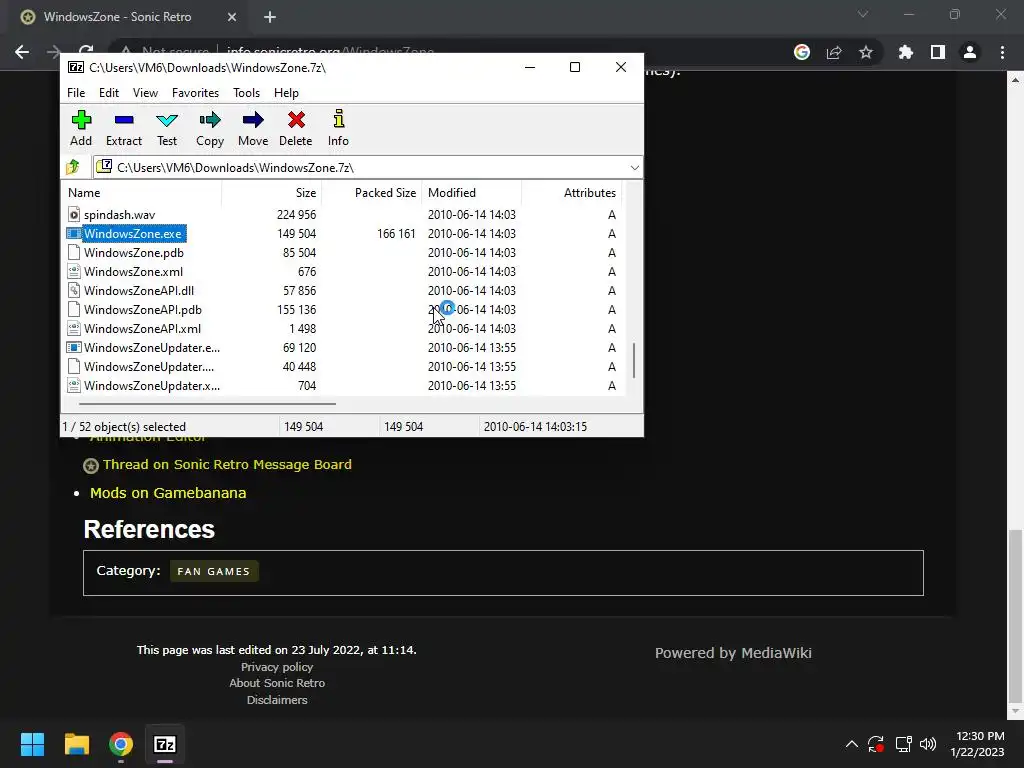Click the 7-Zip address path field
The height and width of the screenshot is (768, 1024).
[x=368, y=168]
